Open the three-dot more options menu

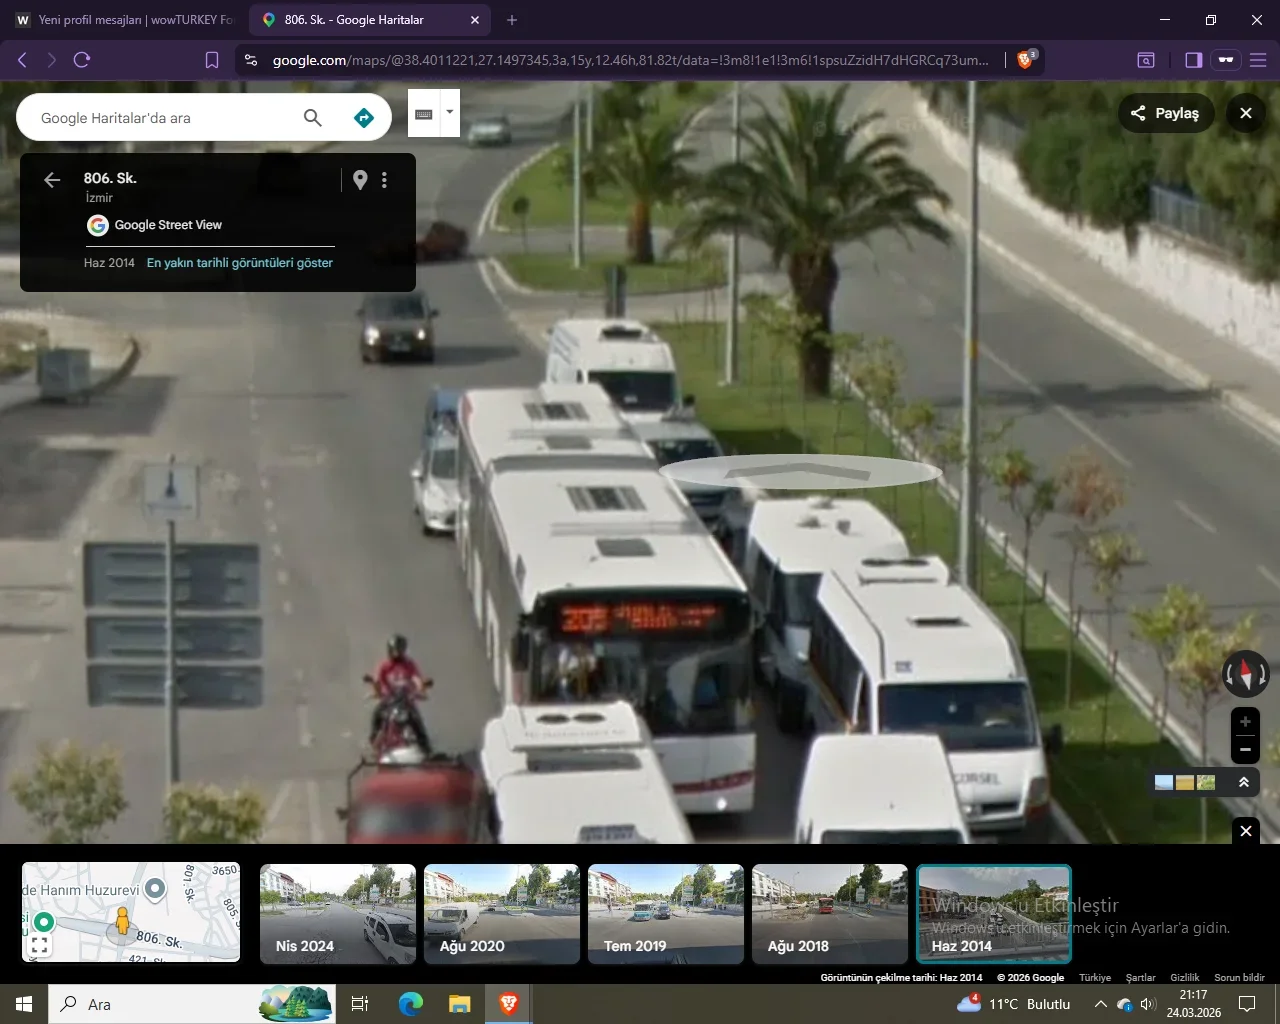tap(384, 180)
